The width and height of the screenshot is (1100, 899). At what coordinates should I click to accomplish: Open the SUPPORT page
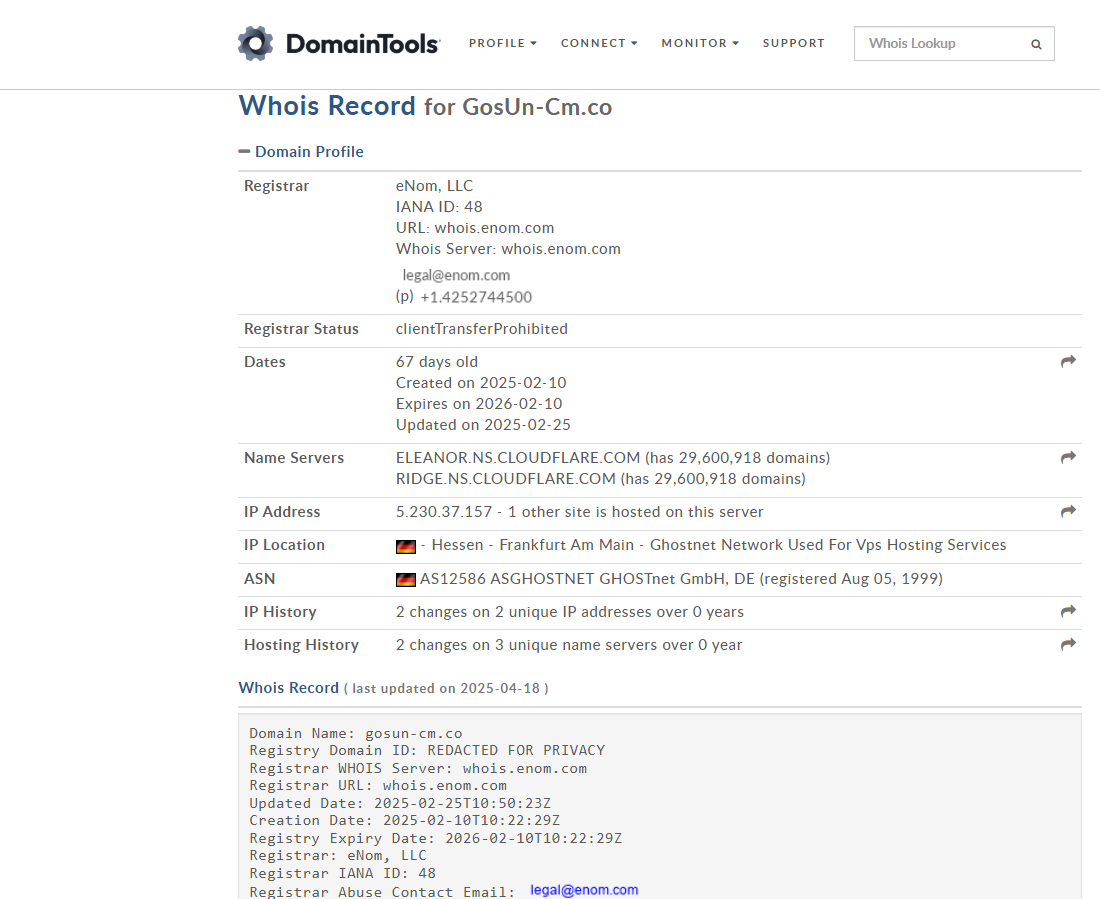793,43
